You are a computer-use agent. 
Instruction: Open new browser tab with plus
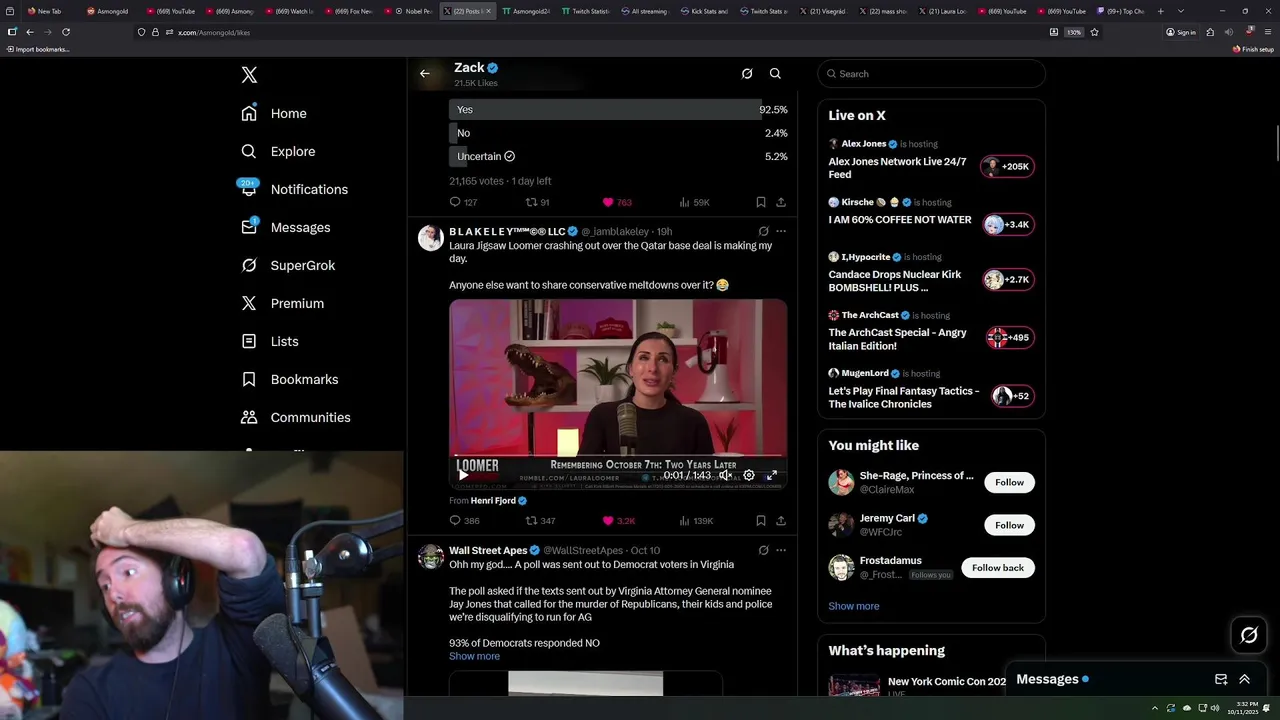pyautogui.click(x=1160, y=11)
